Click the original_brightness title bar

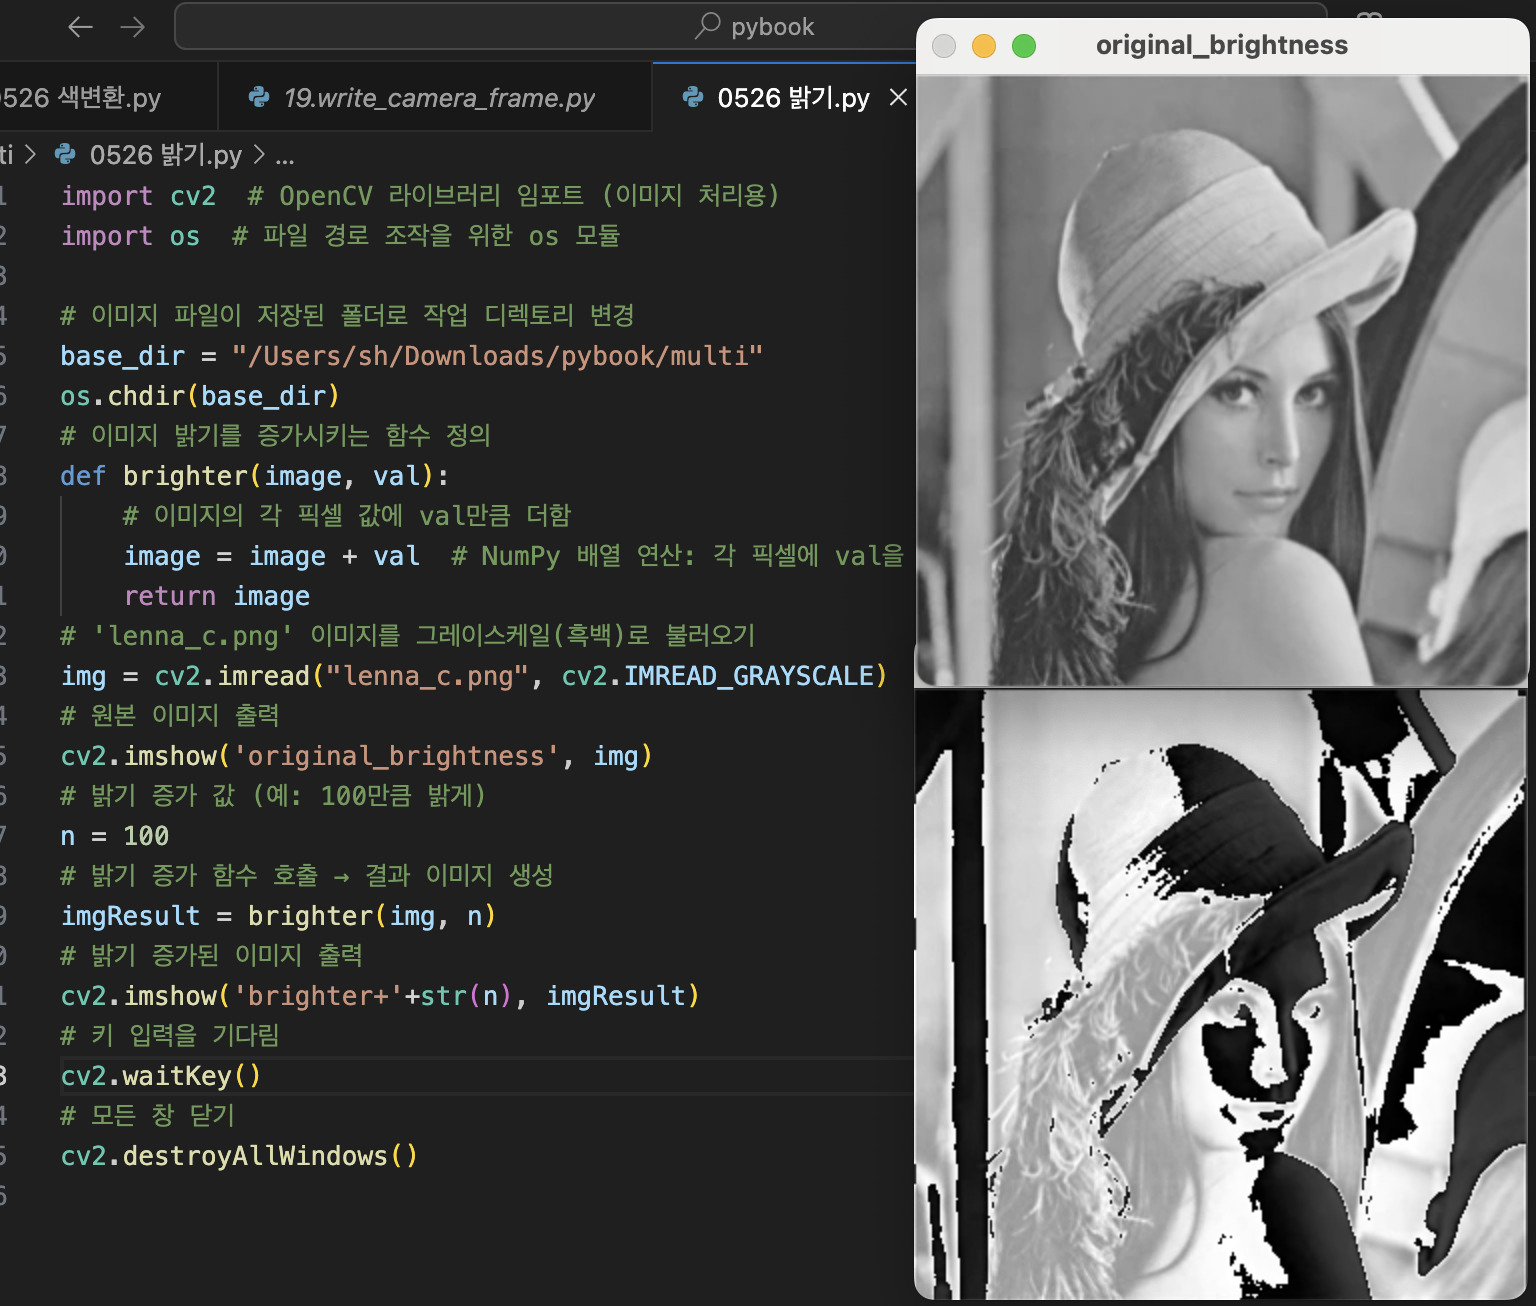pos(1222,45)
